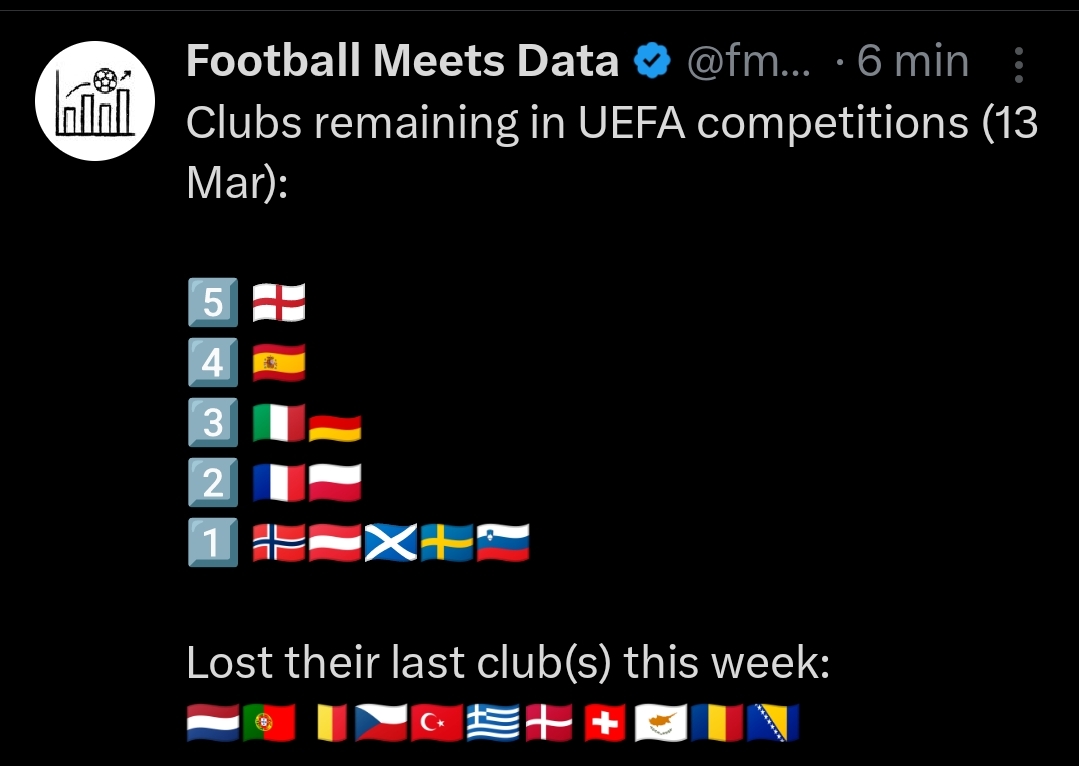
Task: Click the England flag emoji
Action: pos(278,303)
